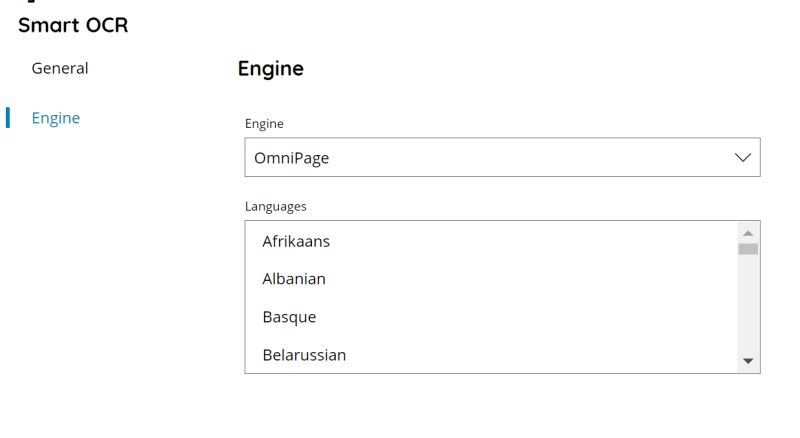Click the Engine dropdown chevron arrow
800x438 pixels.
[742, 158]
